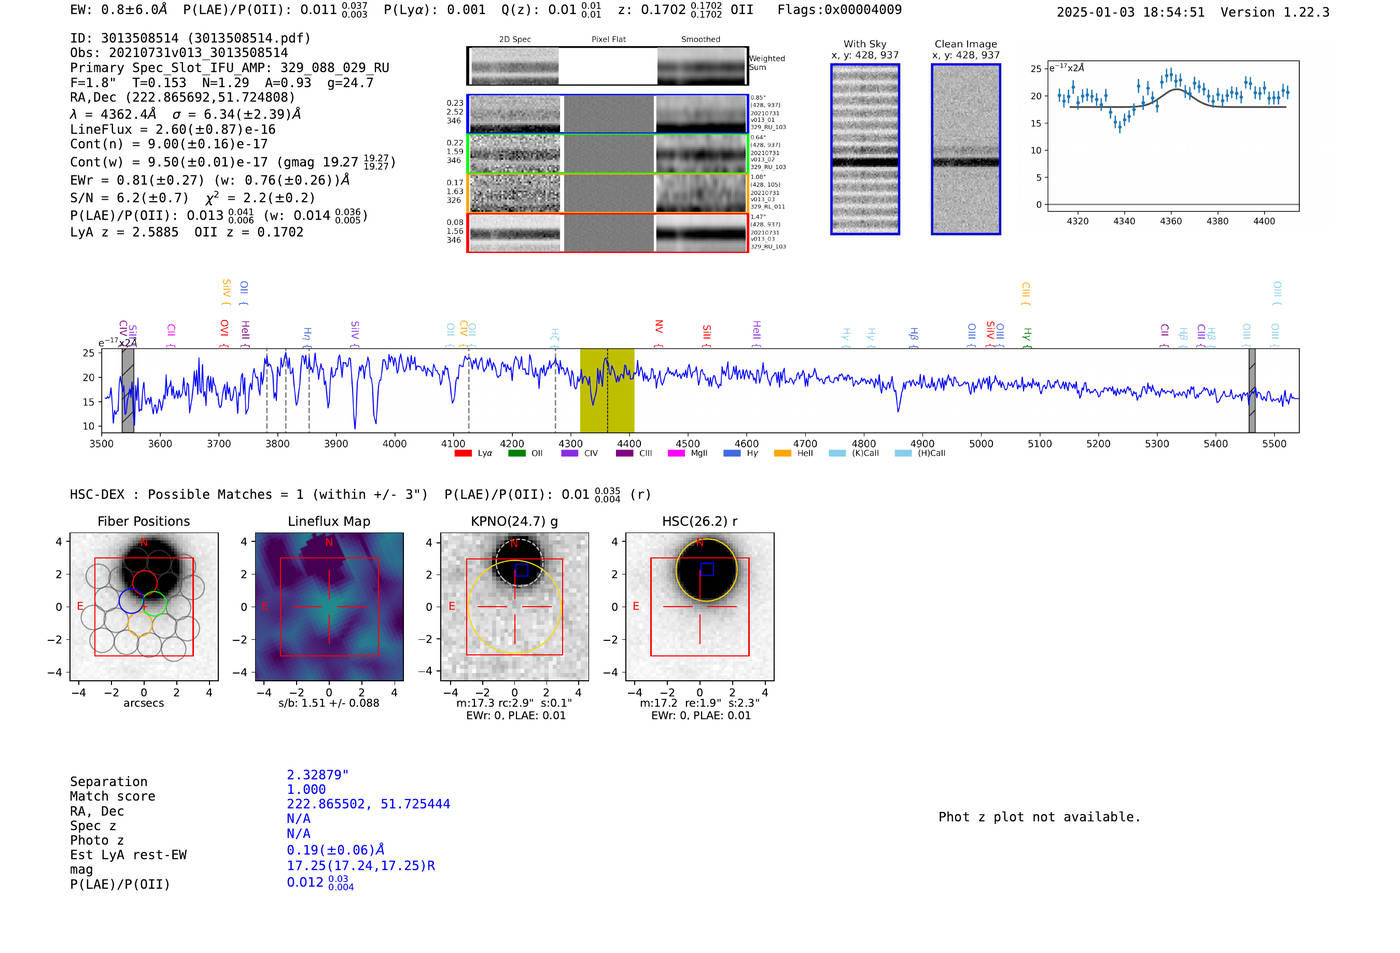The height and width of the screenshot is (953, 1400).
Task: Click the ID: 3013508514 line
Action: coord(190,38)
